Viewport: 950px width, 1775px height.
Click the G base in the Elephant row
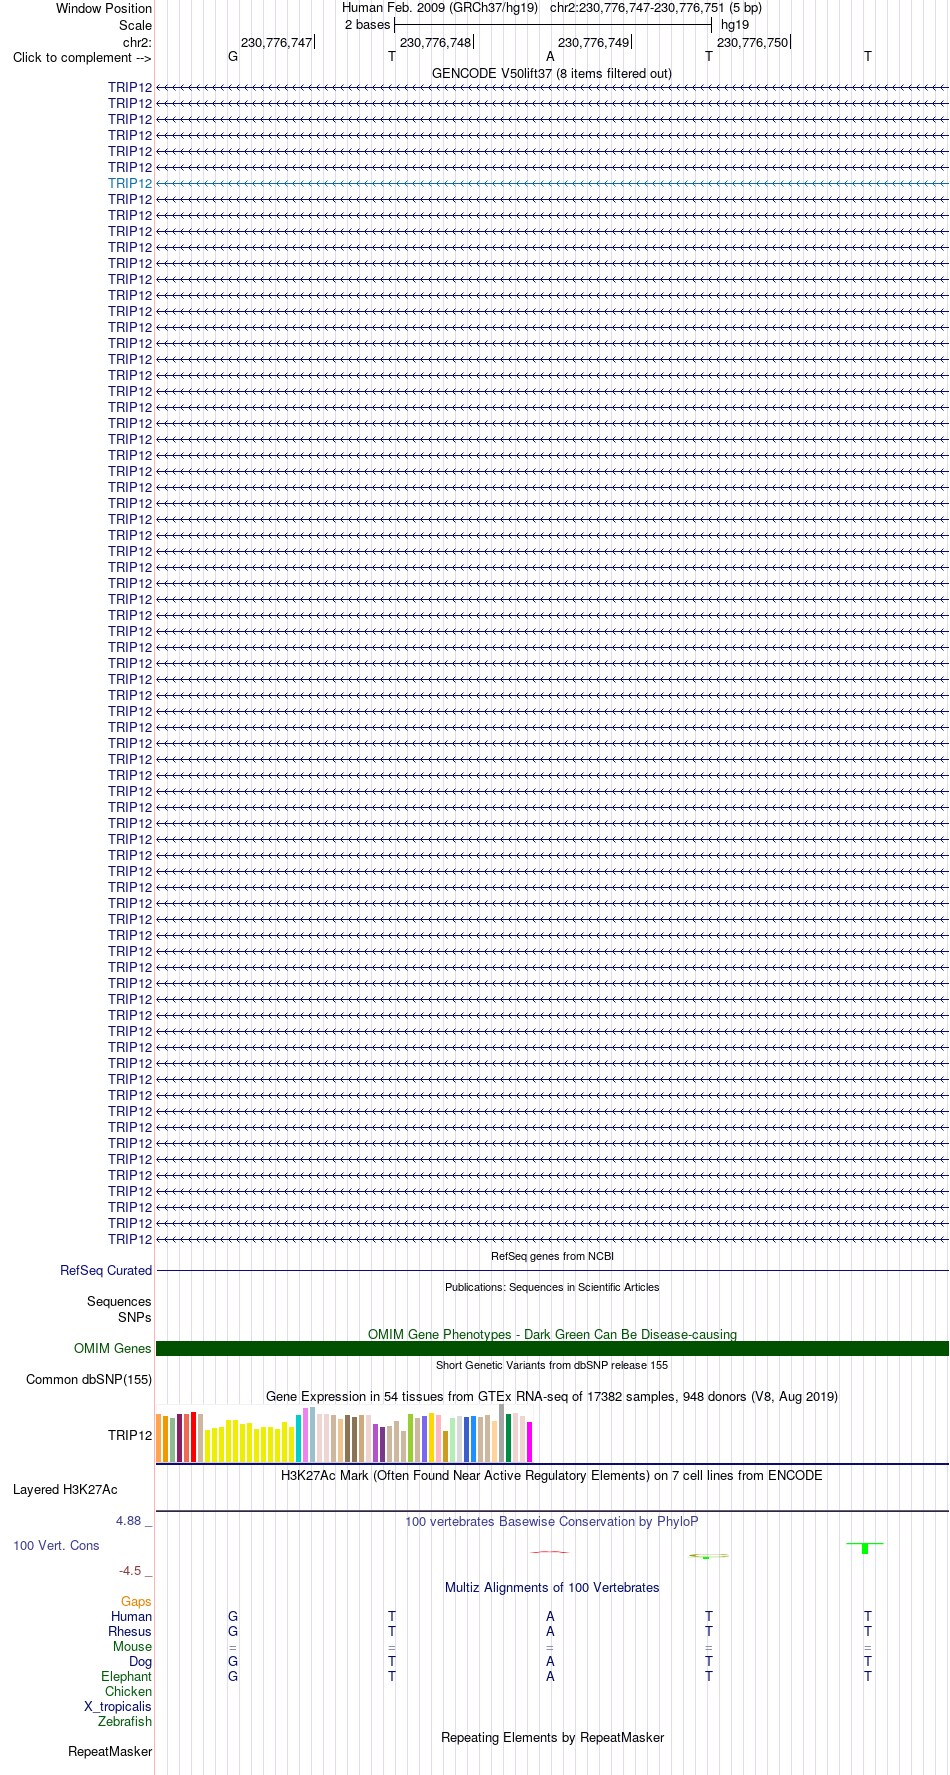coord(233,1677)
